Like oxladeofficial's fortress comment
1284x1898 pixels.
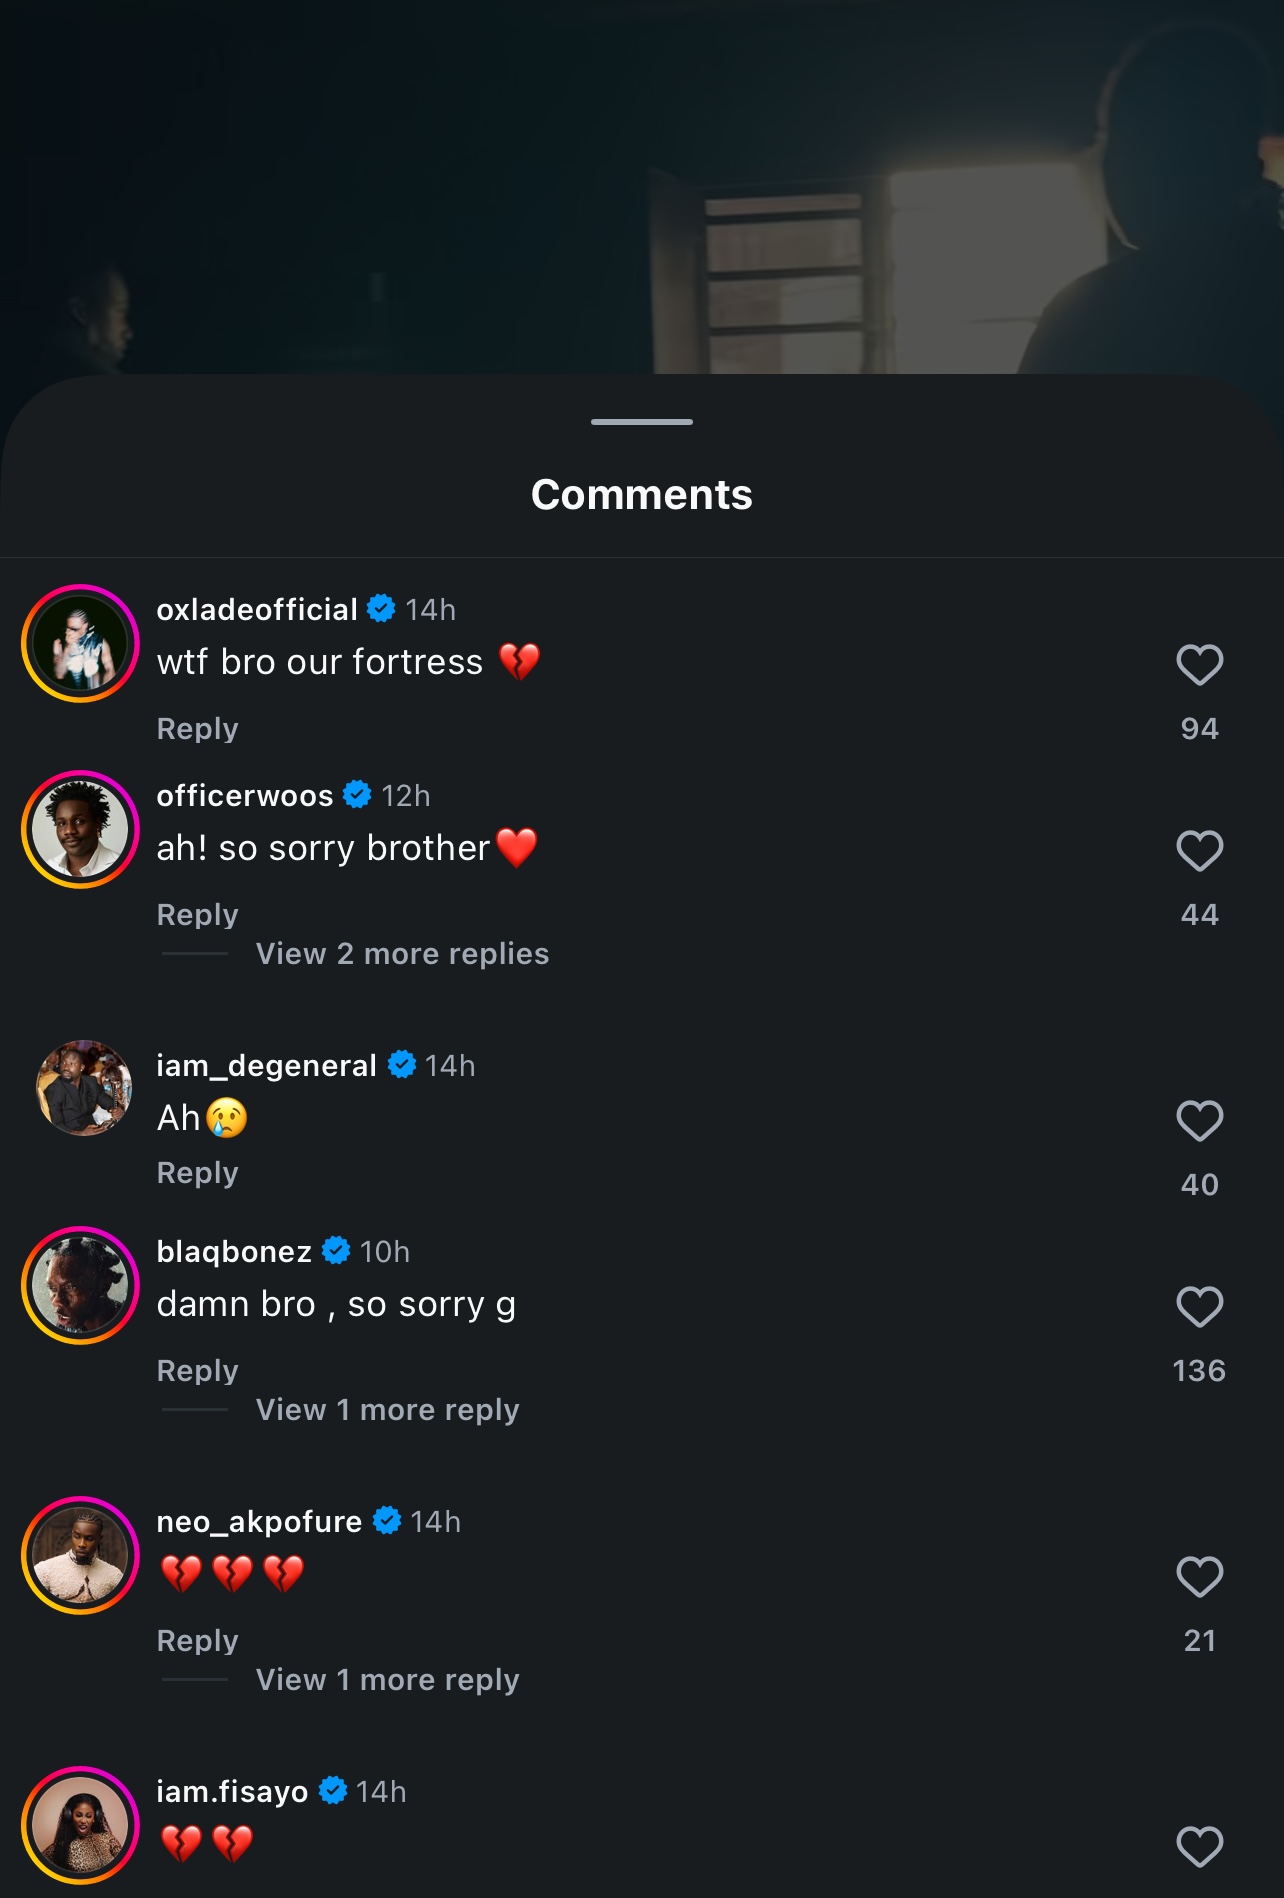tap(1199, 665)
